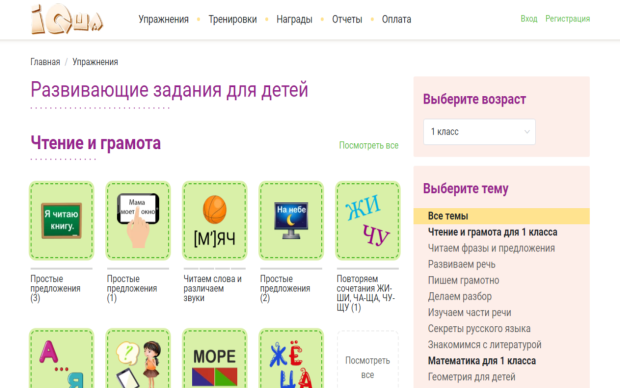Select 'Развиваем речь' topic
The height and width of the screenshot is (388, 620).
[x=461, y=264]
